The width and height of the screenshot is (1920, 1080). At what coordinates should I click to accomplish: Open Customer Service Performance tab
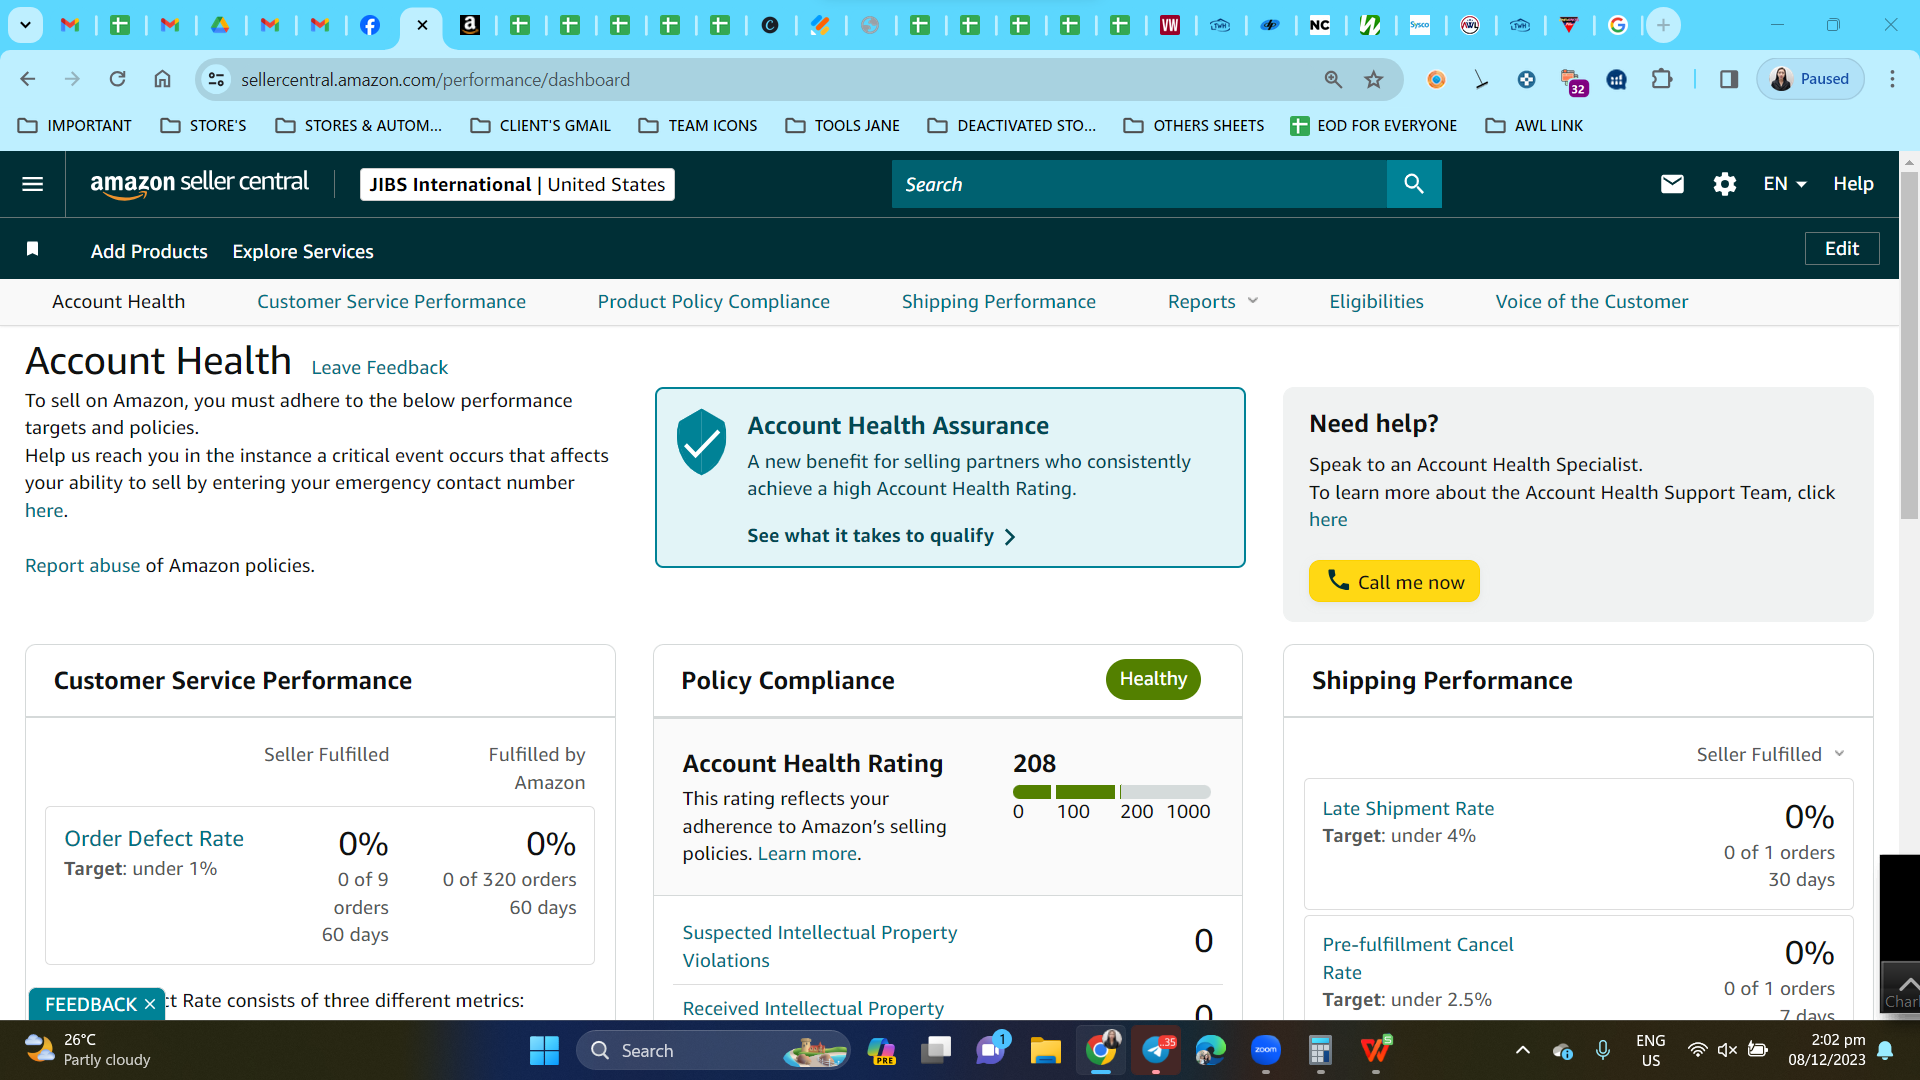pos(391,302)
